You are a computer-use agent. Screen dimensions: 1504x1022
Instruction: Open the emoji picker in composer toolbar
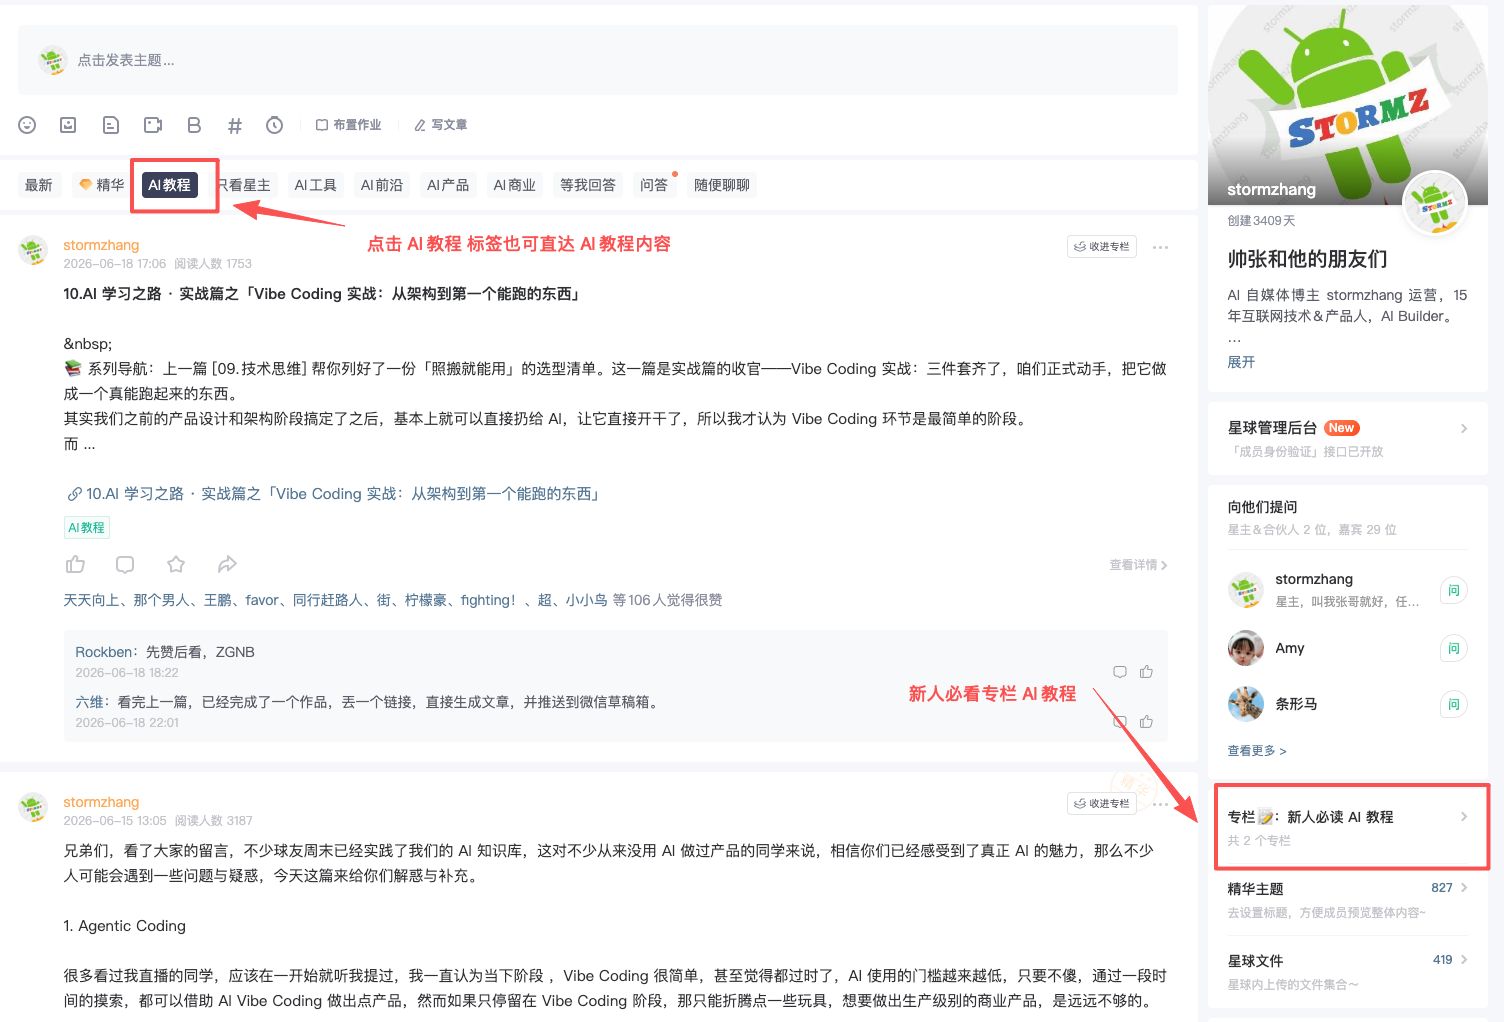point(27,125)
